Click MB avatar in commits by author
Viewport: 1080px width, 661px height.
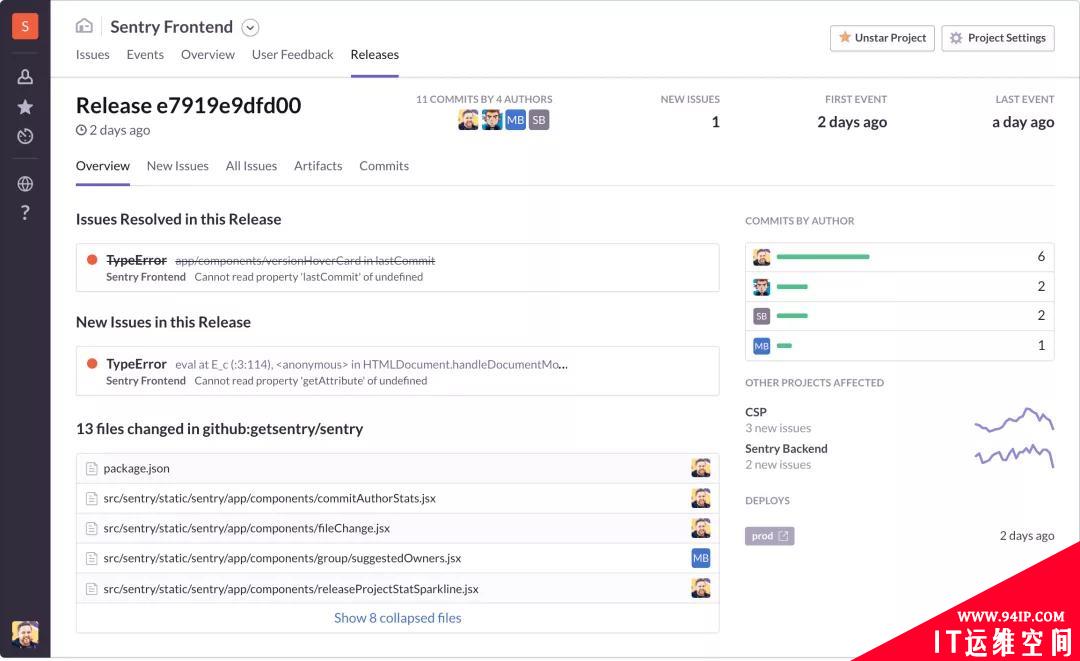(x=761, y=346)
